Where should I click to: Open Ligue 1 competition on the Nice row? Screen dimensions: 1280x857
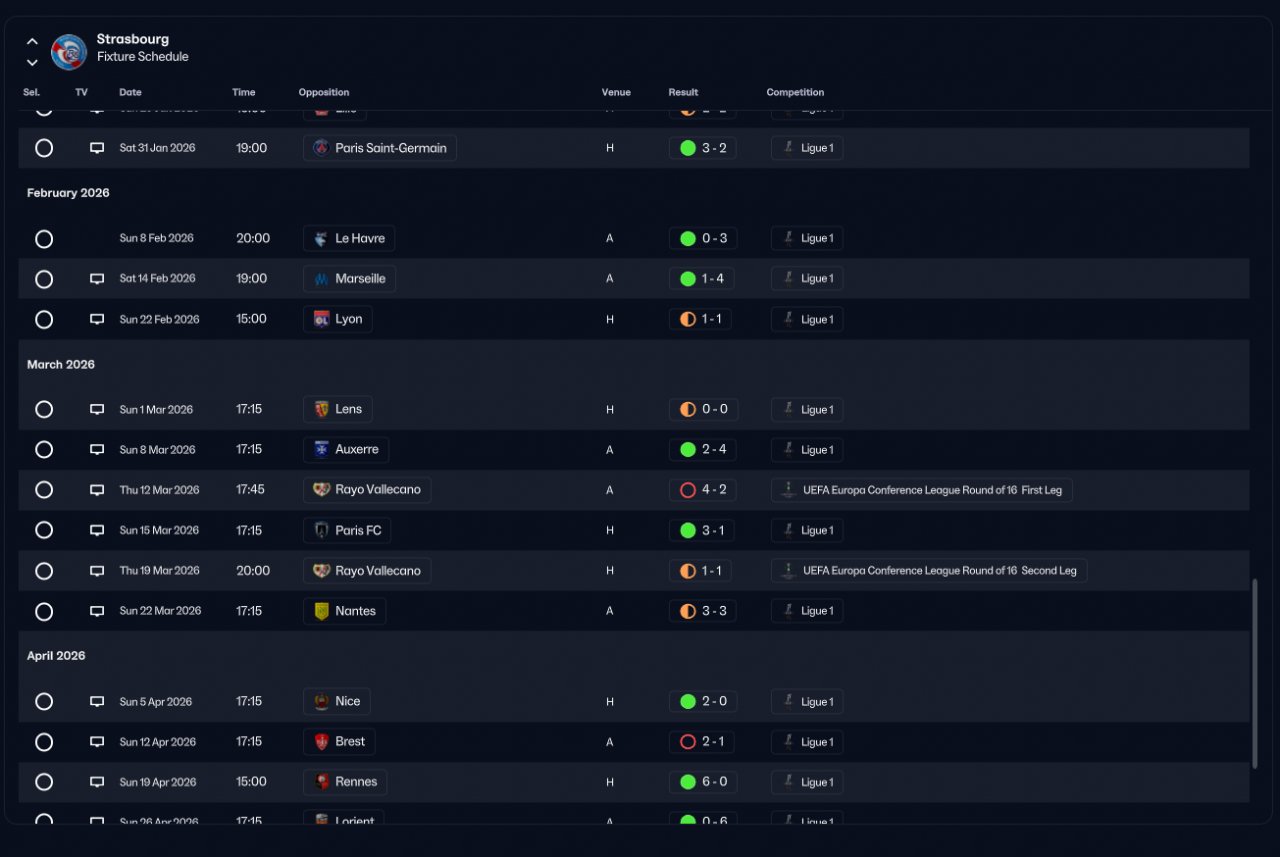(x=807, y=702)
